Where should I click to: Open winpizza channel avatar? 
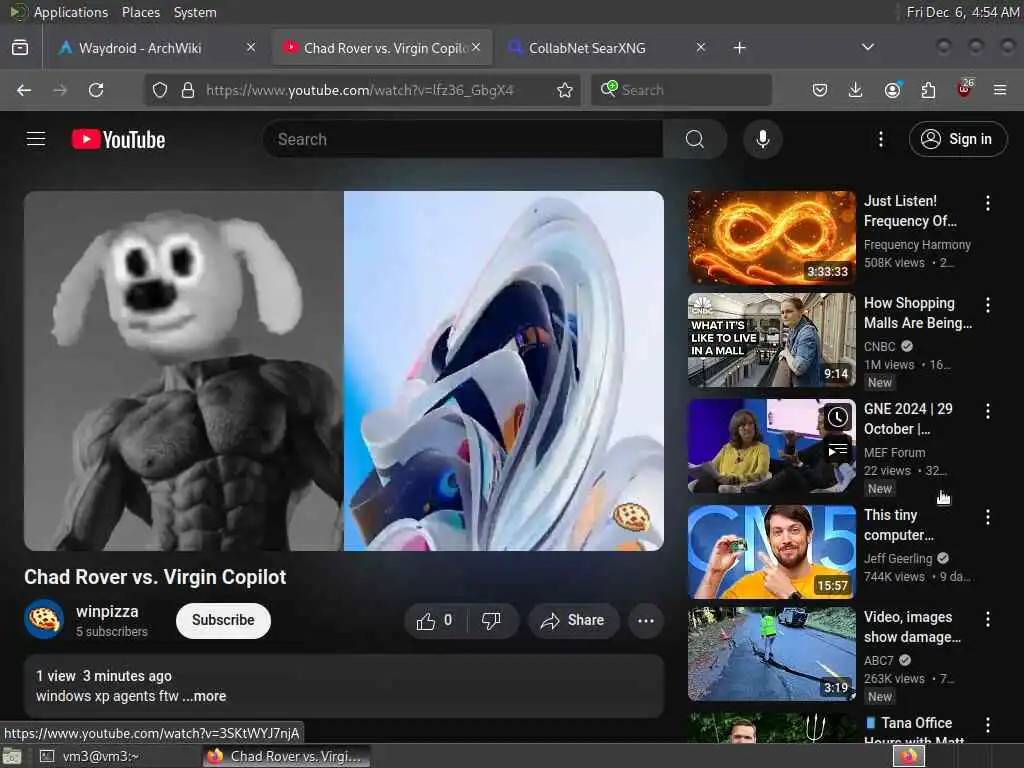44,619
